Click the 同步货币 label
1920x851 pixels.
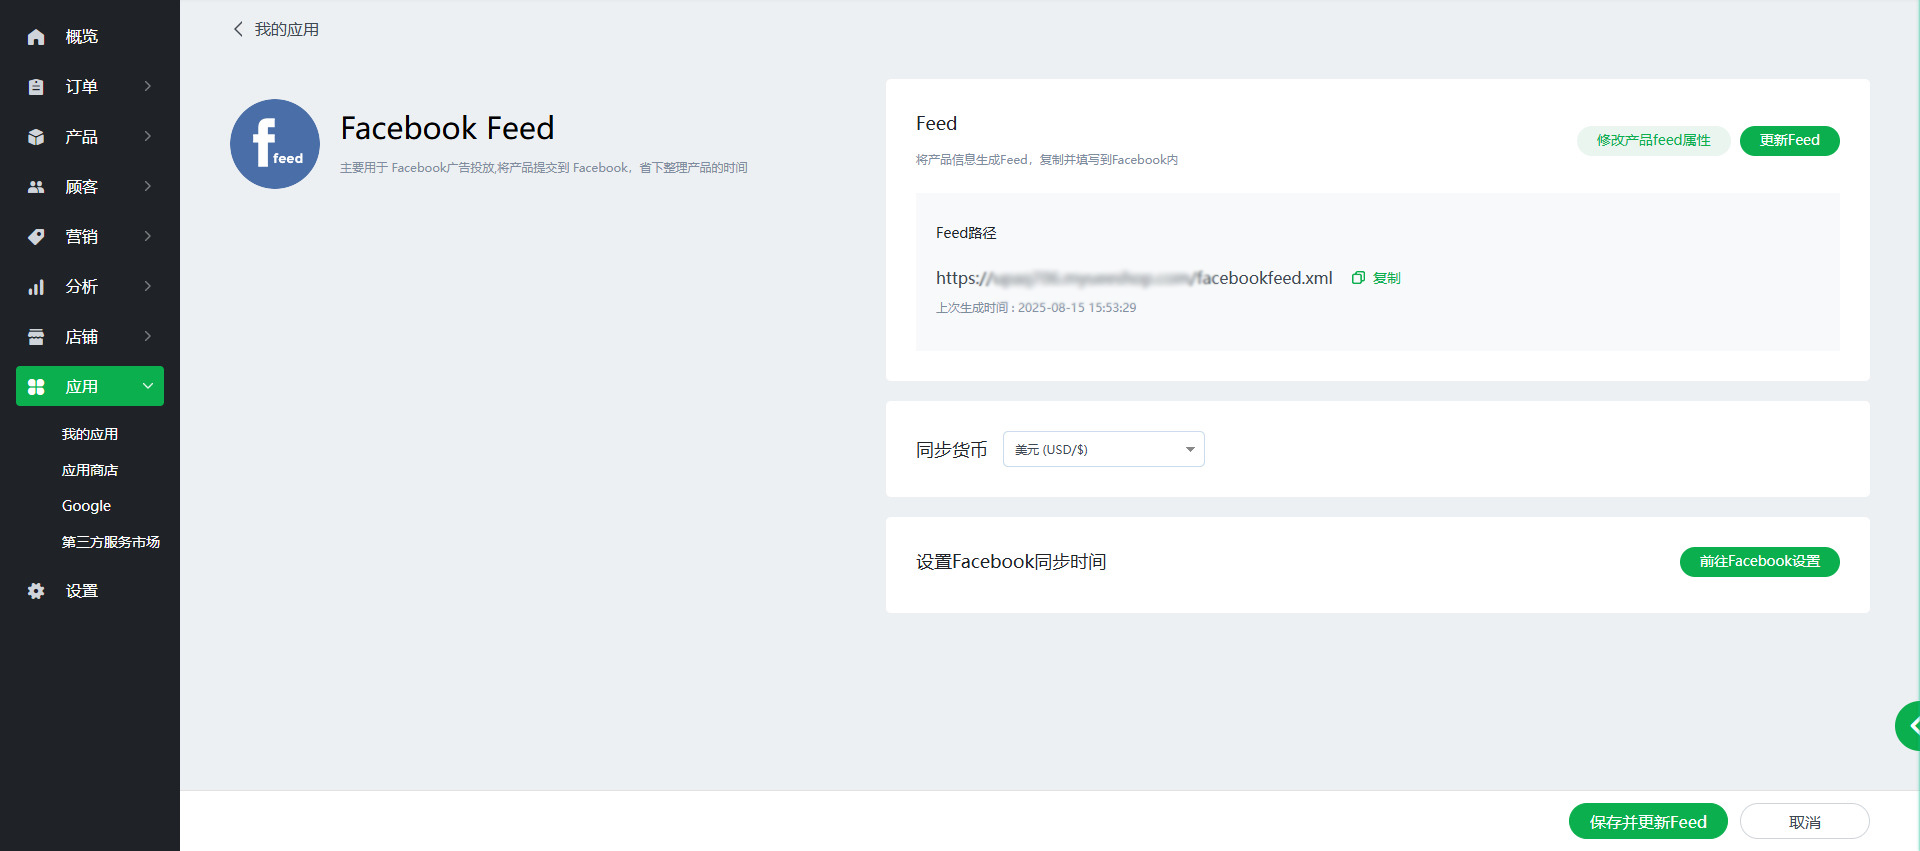[952, 450]
